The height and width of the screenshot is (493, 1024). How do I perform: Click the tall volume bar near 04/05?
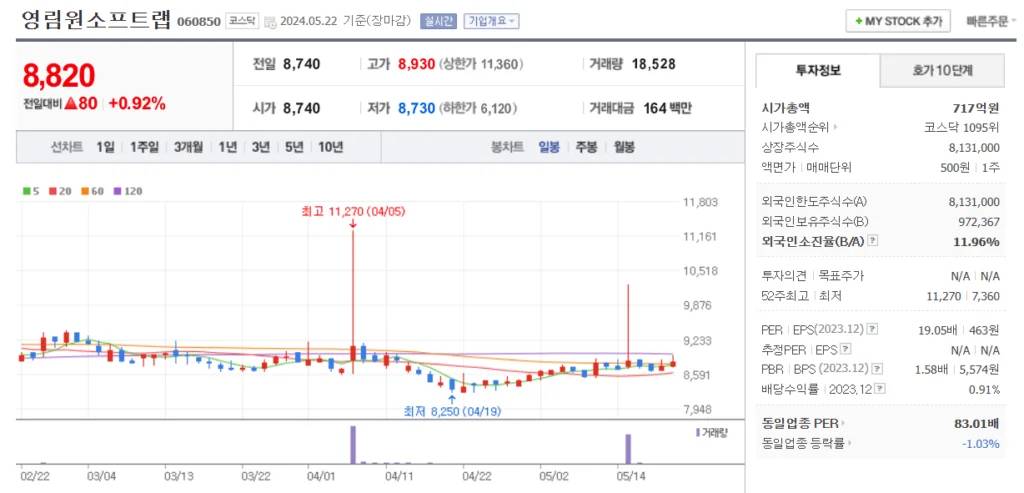point(353,445)
